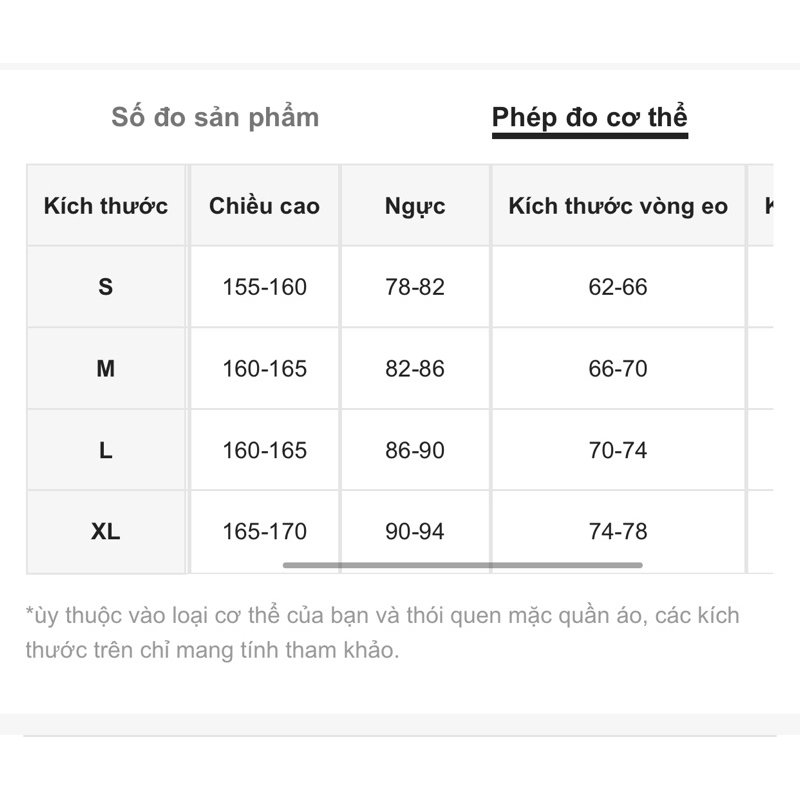Click the horizontal table scrollbar
The image size is (800, 800).
(462, 565)
